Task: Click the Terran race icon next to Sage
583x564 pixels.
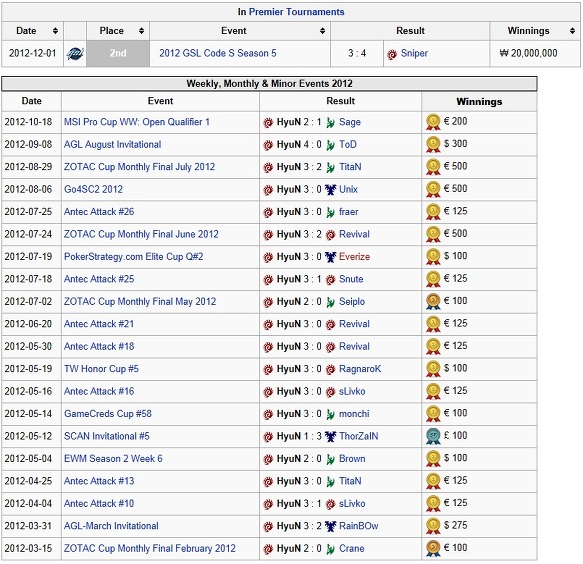Action: (x=330, y=122)
